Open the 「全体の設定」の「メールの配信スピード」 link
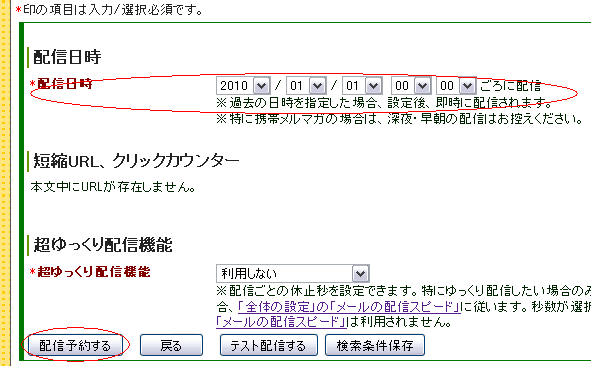591x366 pixels. (x=349, y=307)
